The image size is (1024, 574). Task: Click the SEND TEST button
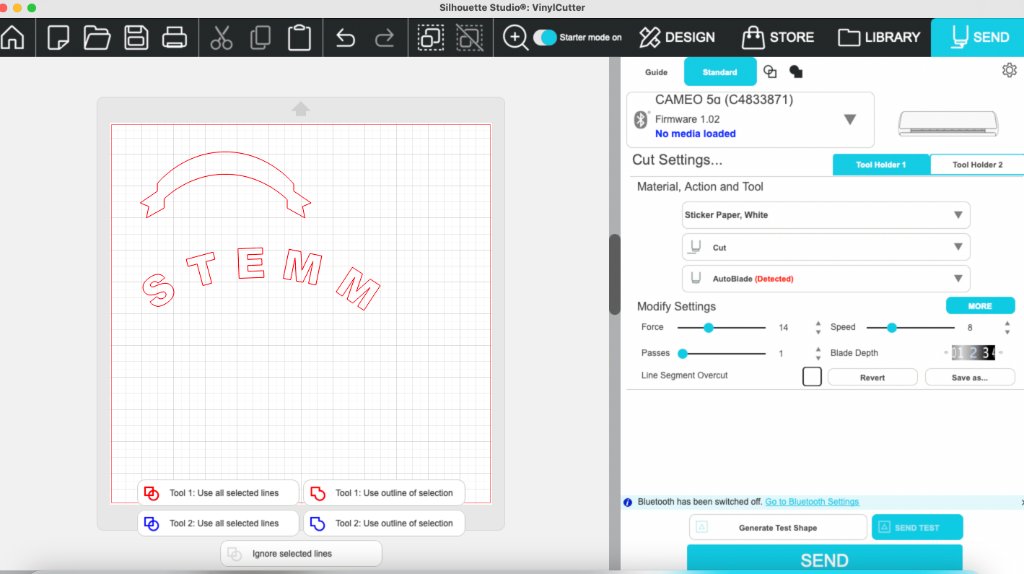coord(917,527)
